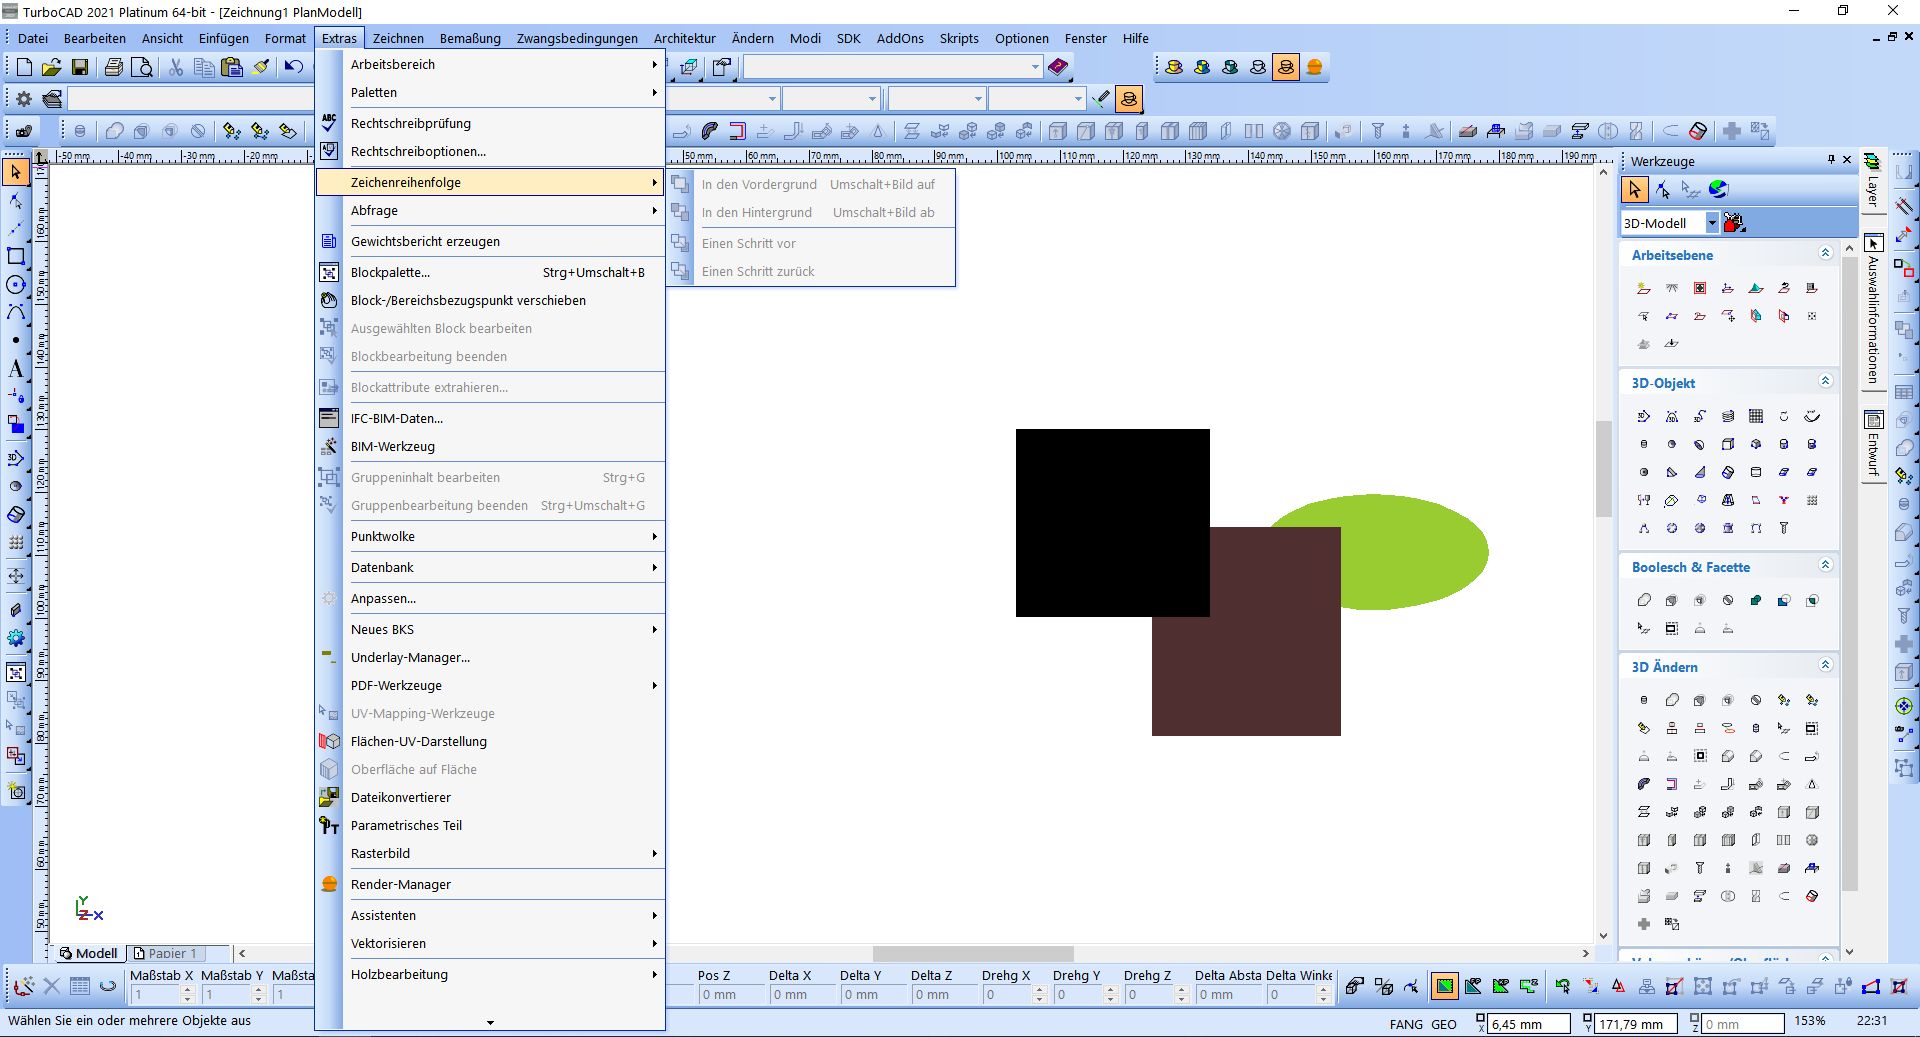
Task: Increase the Drehg X value with its up arrow
Action: click(1040, 990)
